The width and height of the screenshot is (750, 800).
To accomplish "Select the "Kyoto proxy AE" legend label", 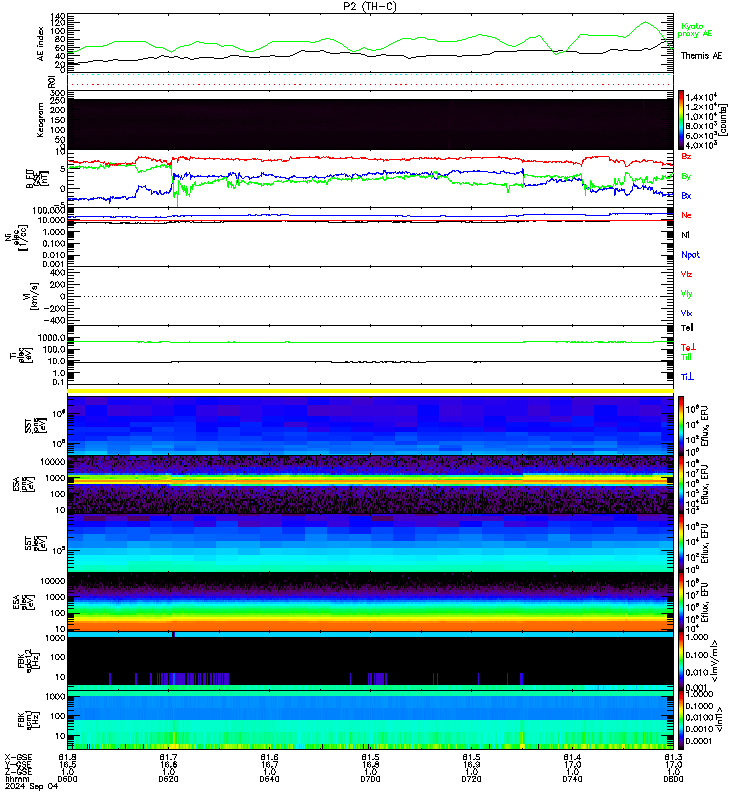I will (x=695, y=30).
